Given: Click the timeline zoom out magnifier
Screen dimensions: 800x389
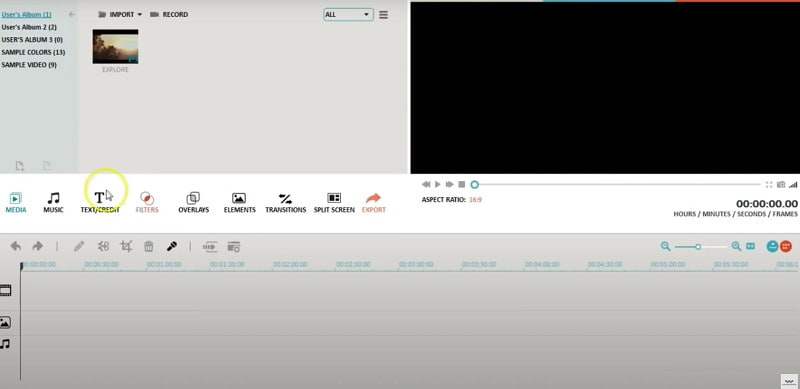Looking at the screenshot, I should 666,246.
